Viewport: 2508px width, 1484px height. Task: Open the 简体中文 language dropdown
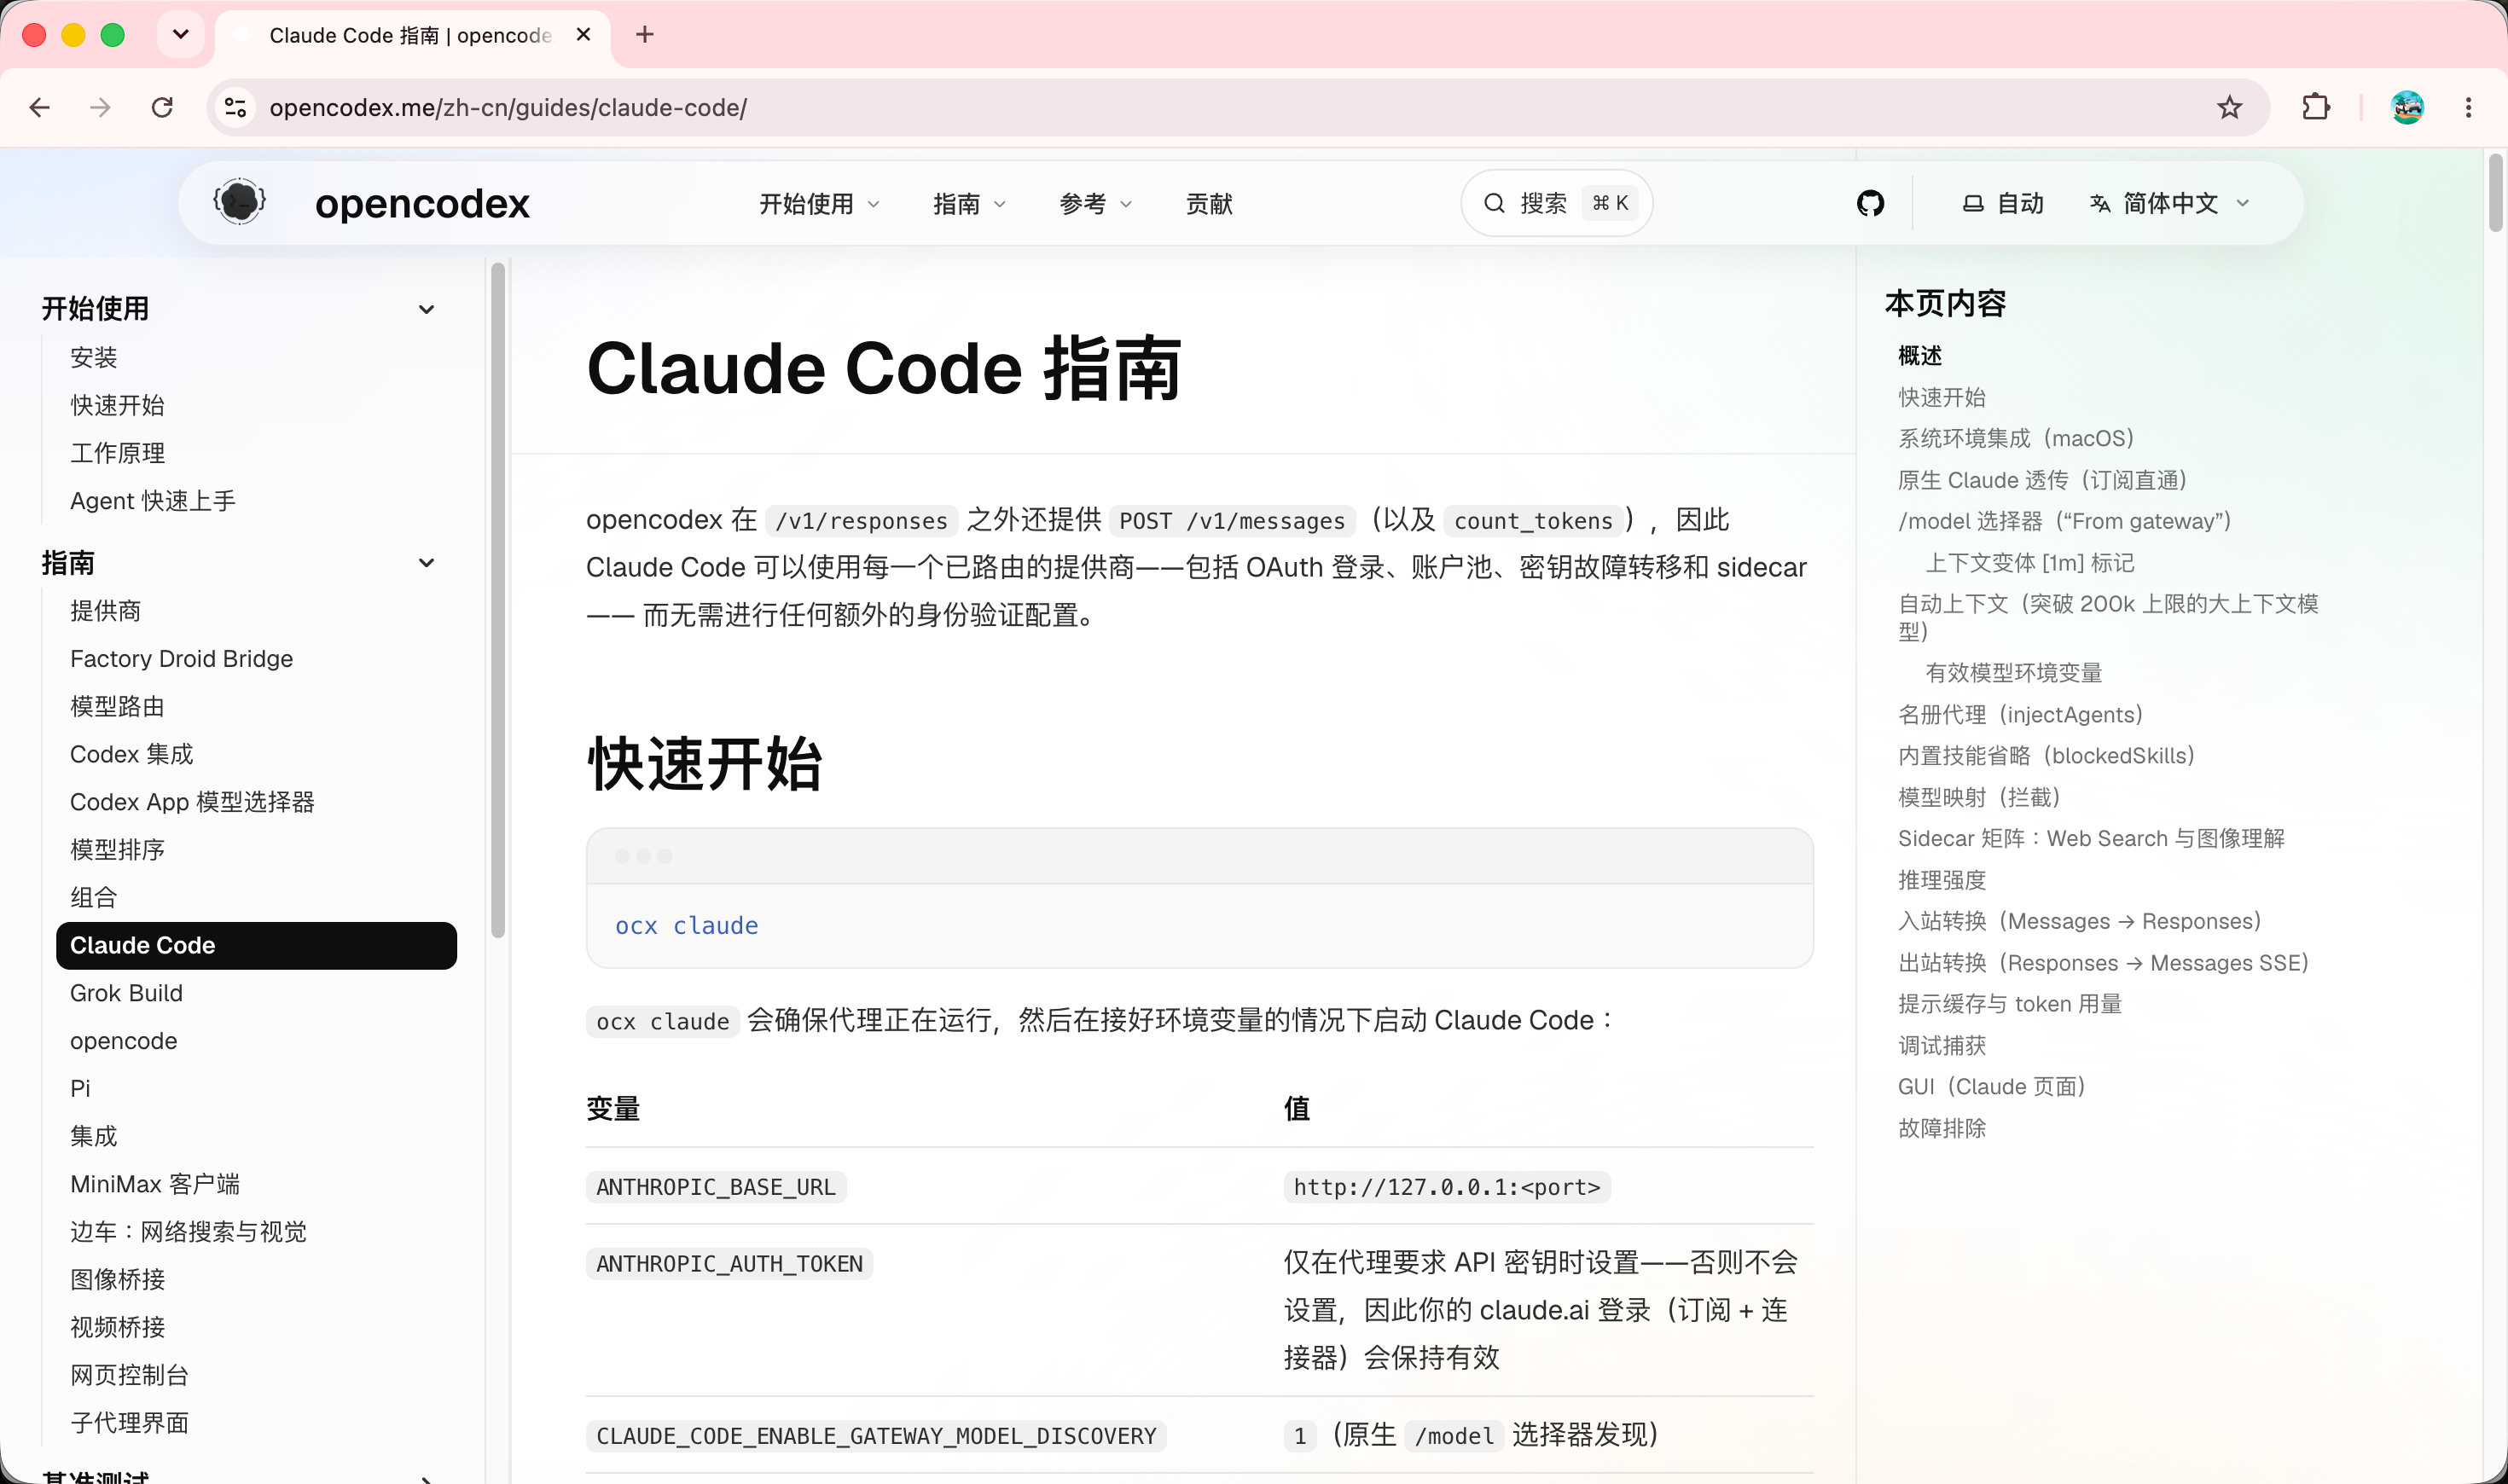click(2169, 204)
